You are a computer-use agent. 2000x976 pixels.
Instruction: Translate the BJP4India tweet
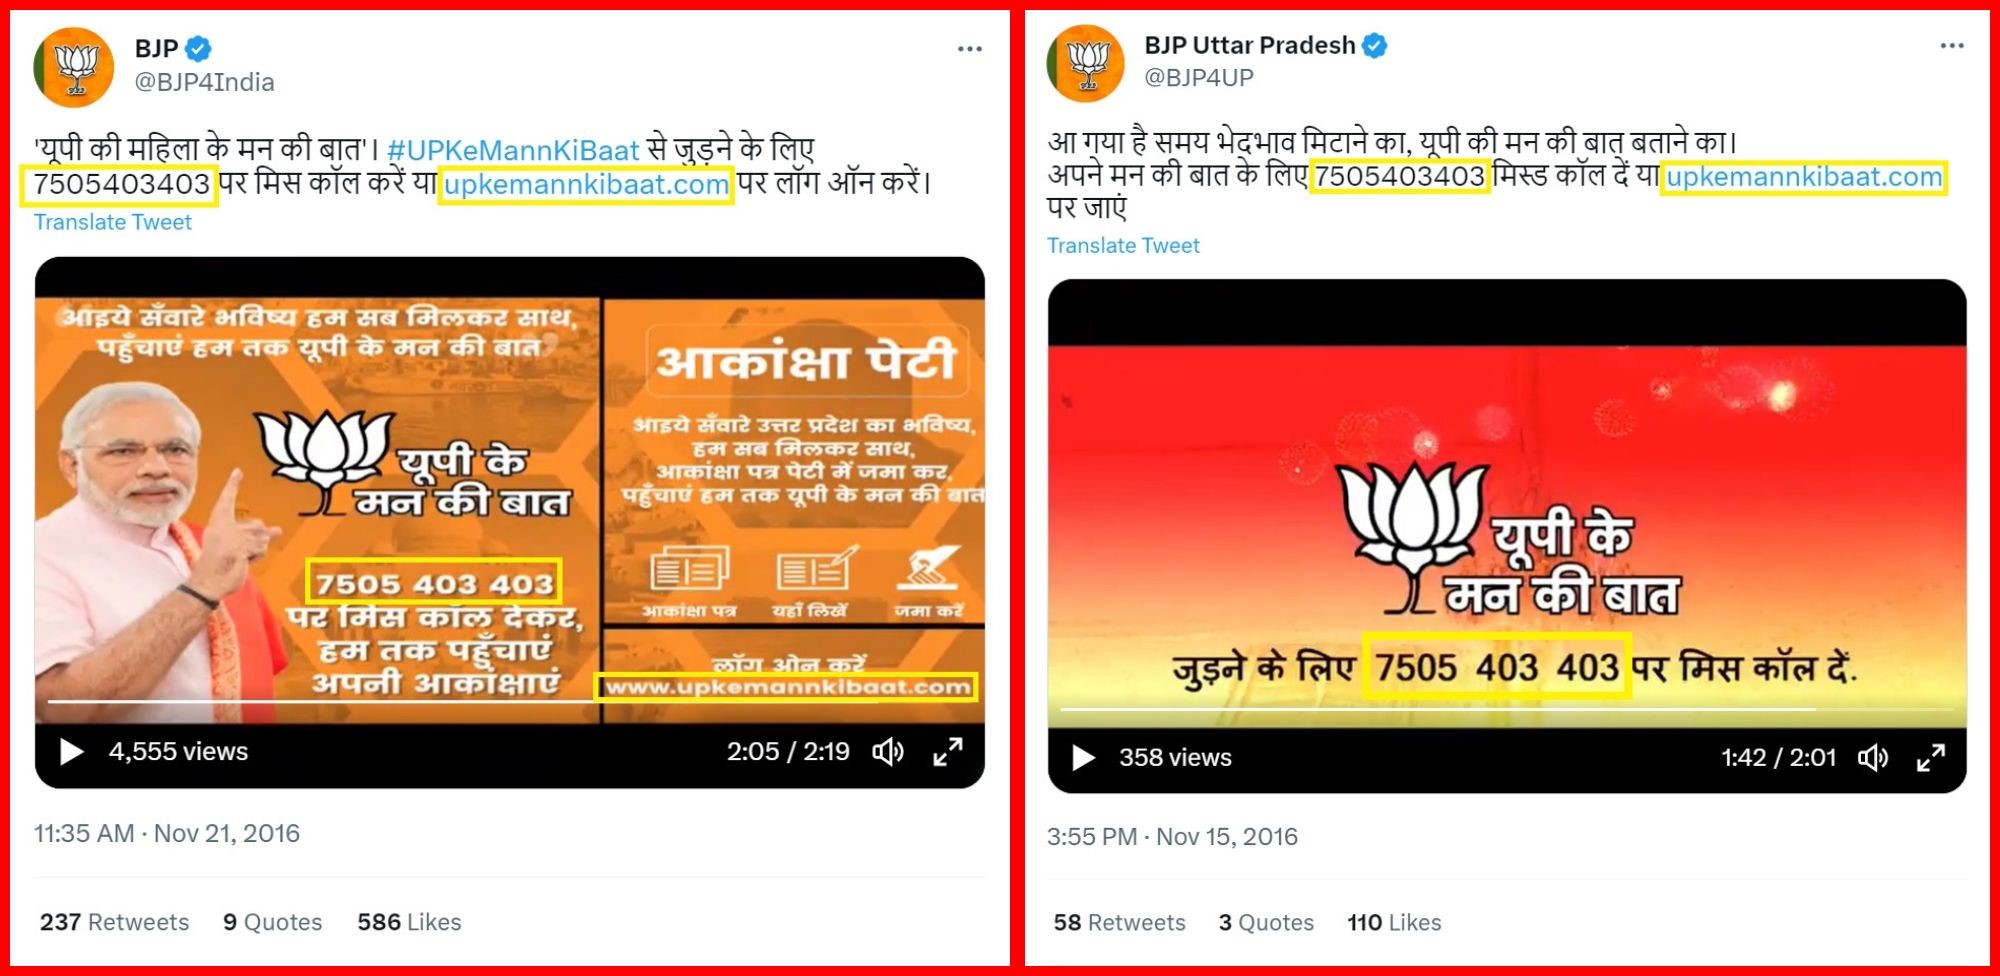coord(113,222)
